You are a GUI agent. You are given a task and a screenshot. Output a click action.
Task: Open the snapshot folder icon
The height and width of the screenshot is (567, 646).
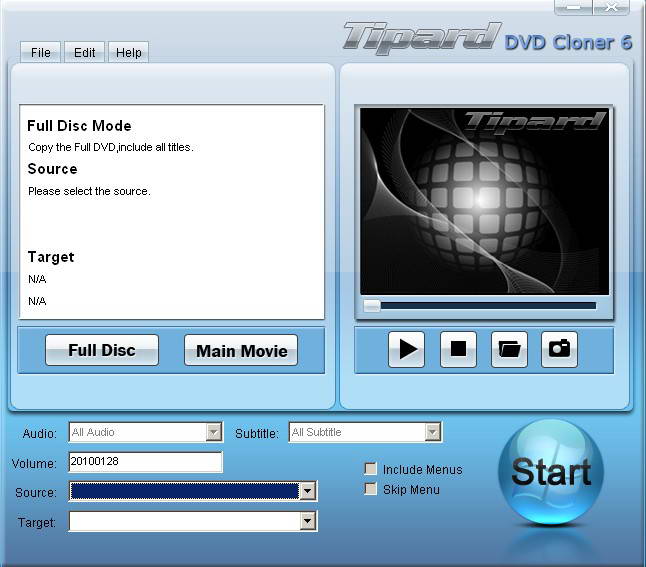click(509, 349)
